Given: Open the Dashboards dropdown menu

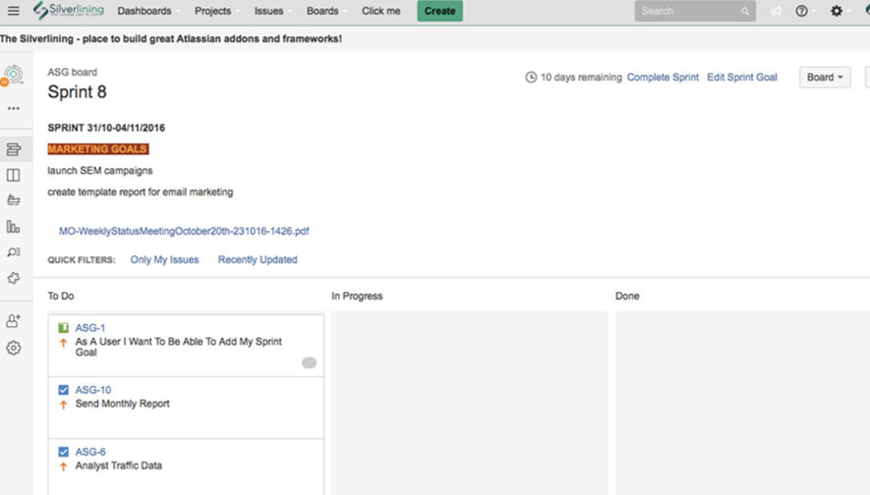Looking at the screenshot, I should pyautogui.click(x=148, y=11).
